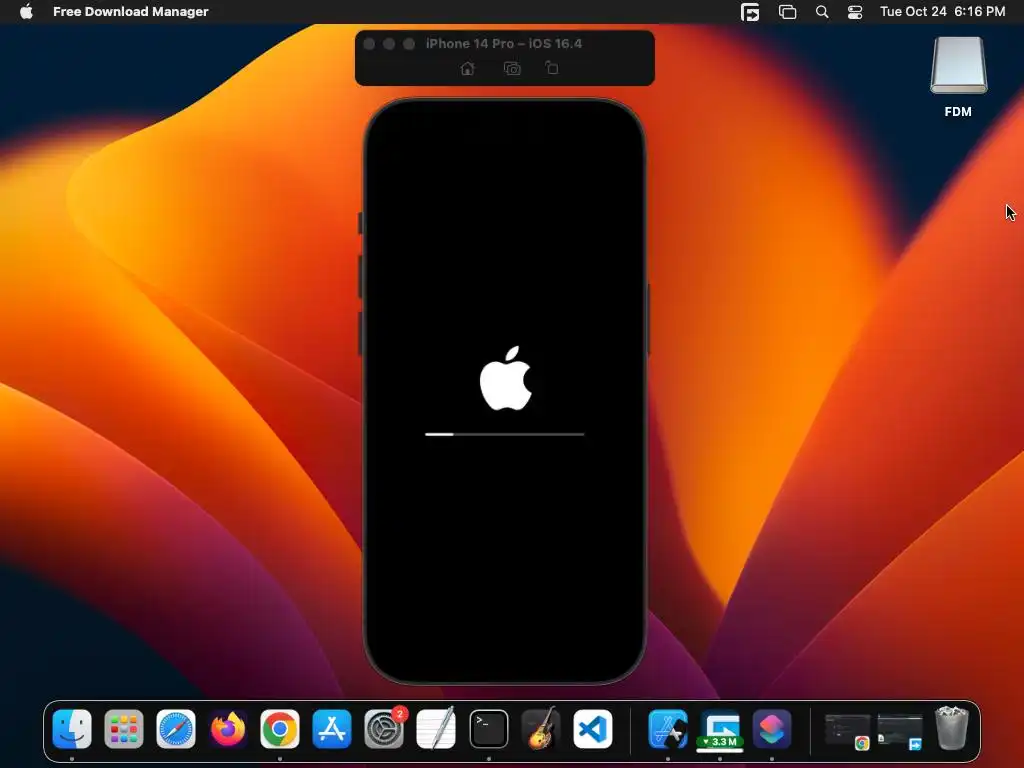
Task: Click the Simulator window close button
Action: [x=369, y=44]
